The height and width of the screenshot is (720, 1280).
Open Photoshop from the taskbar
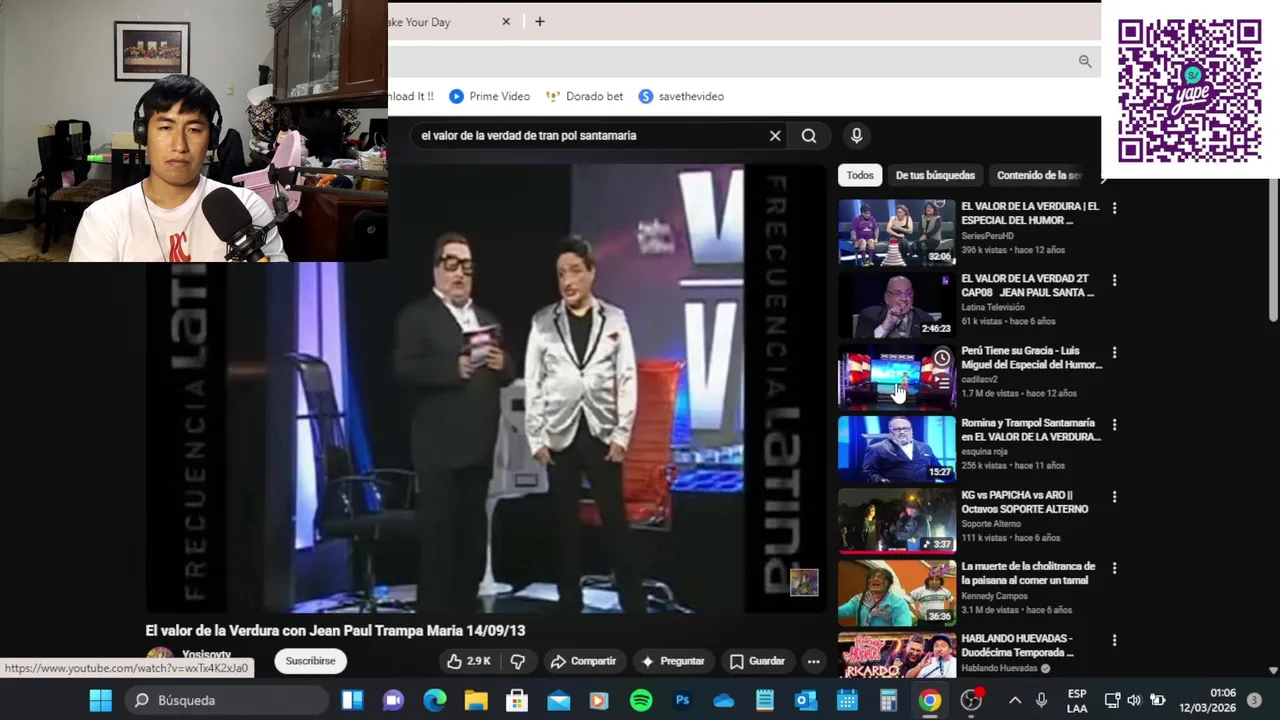tap(683, 700)
